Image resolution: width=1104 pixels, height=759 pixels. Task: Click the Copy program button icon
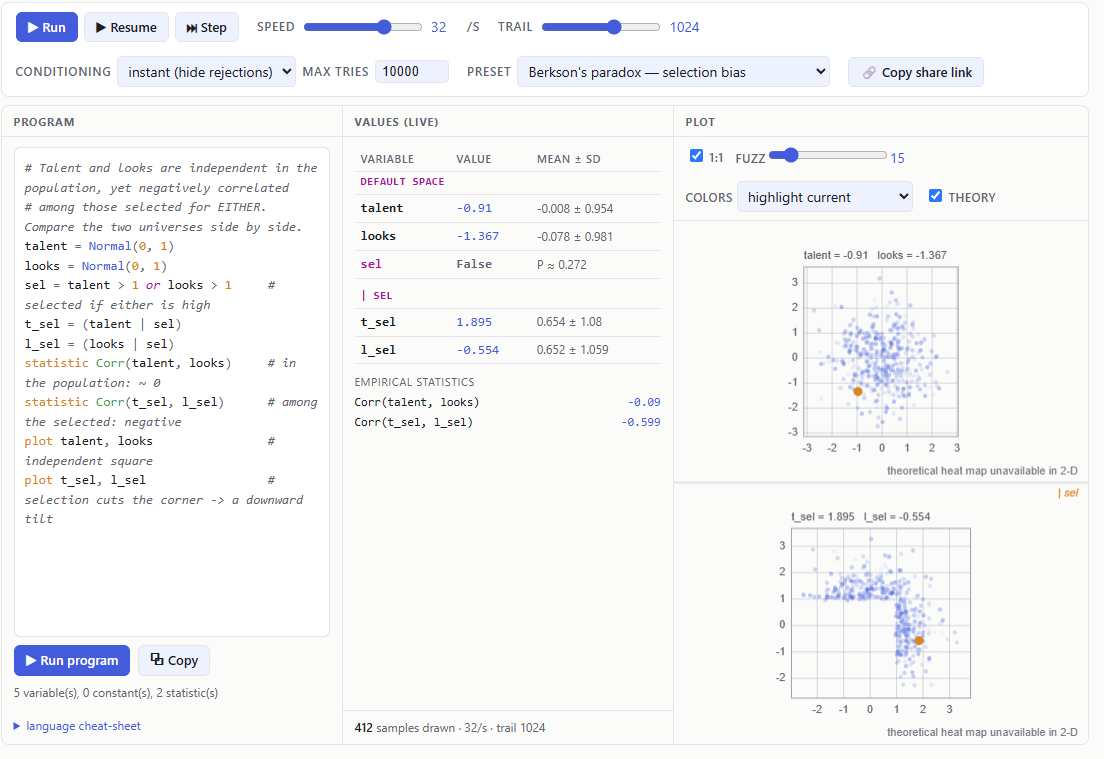tap(157, 660)
